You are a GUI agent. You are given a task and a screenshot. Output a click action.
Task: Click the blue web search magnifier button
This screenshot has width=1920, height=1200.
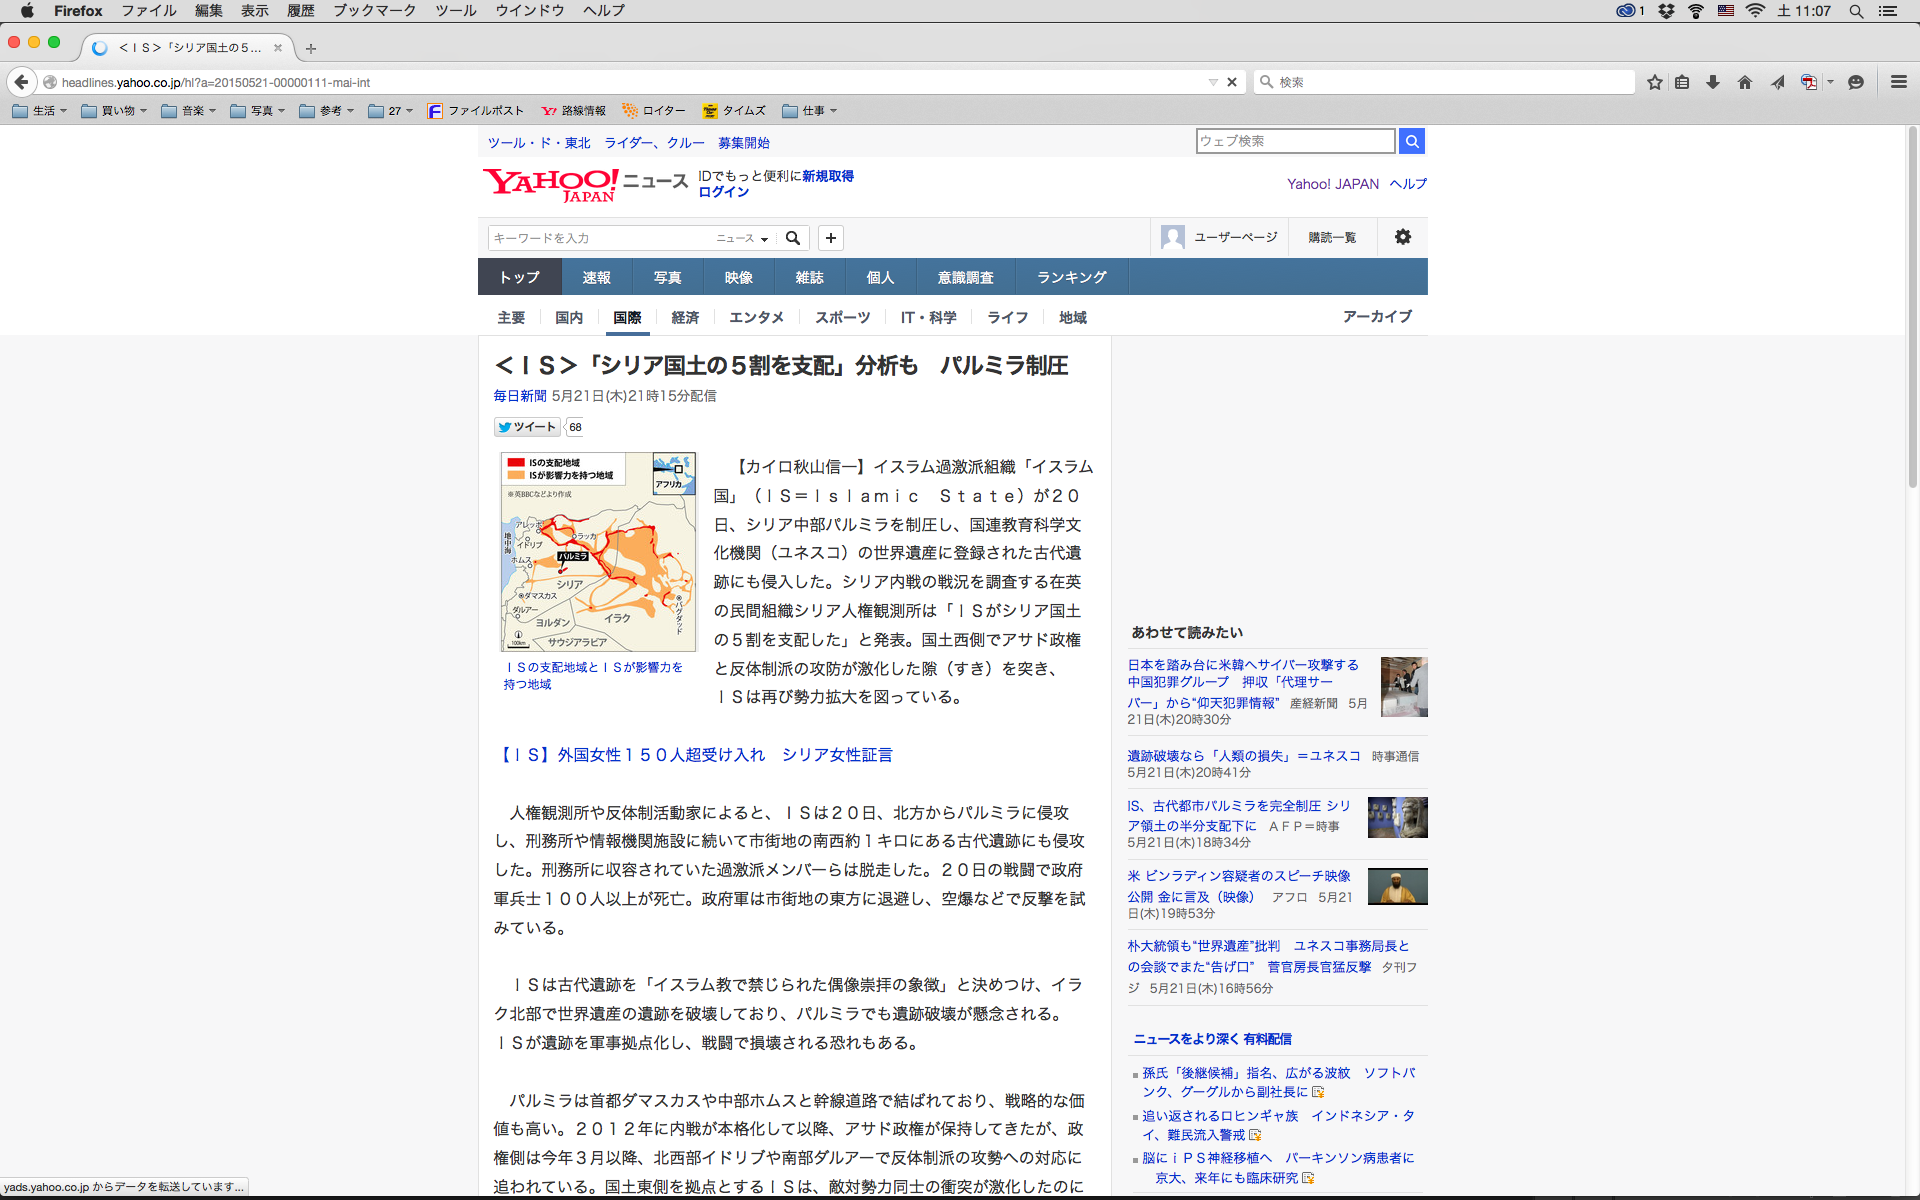click(x=1411, y=141)
